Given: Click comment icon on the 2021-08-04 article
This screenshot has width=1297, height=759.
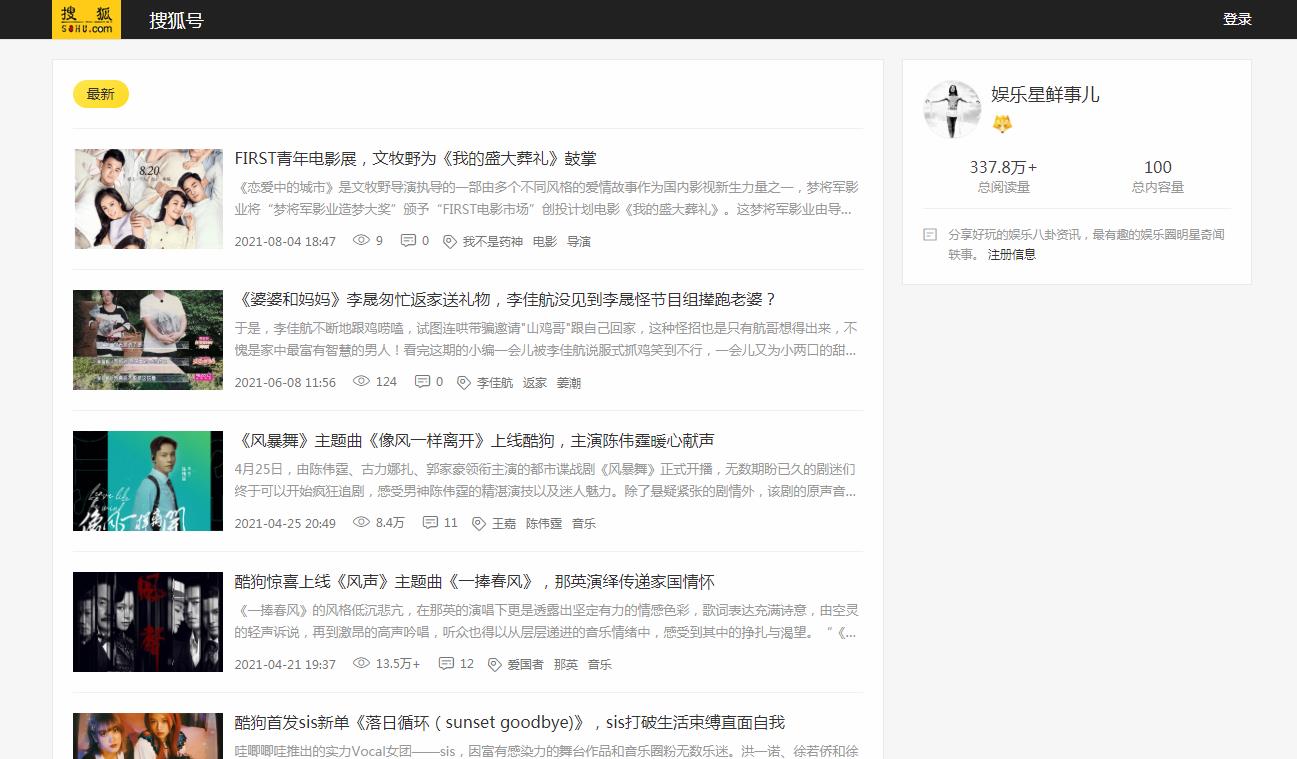Looking at the screenshot, I should (x=408, y=241).
